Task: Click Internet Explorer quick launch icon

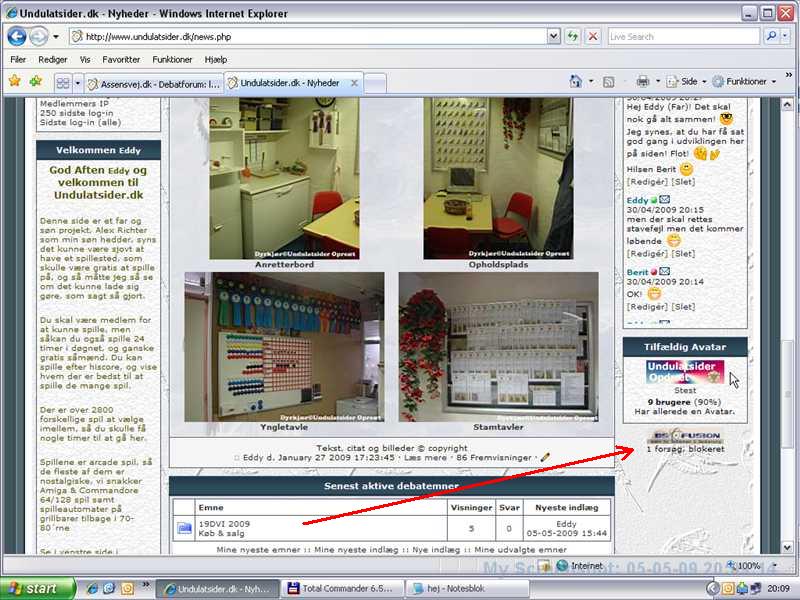Action: pyautogui.click(x=91, y=588)
